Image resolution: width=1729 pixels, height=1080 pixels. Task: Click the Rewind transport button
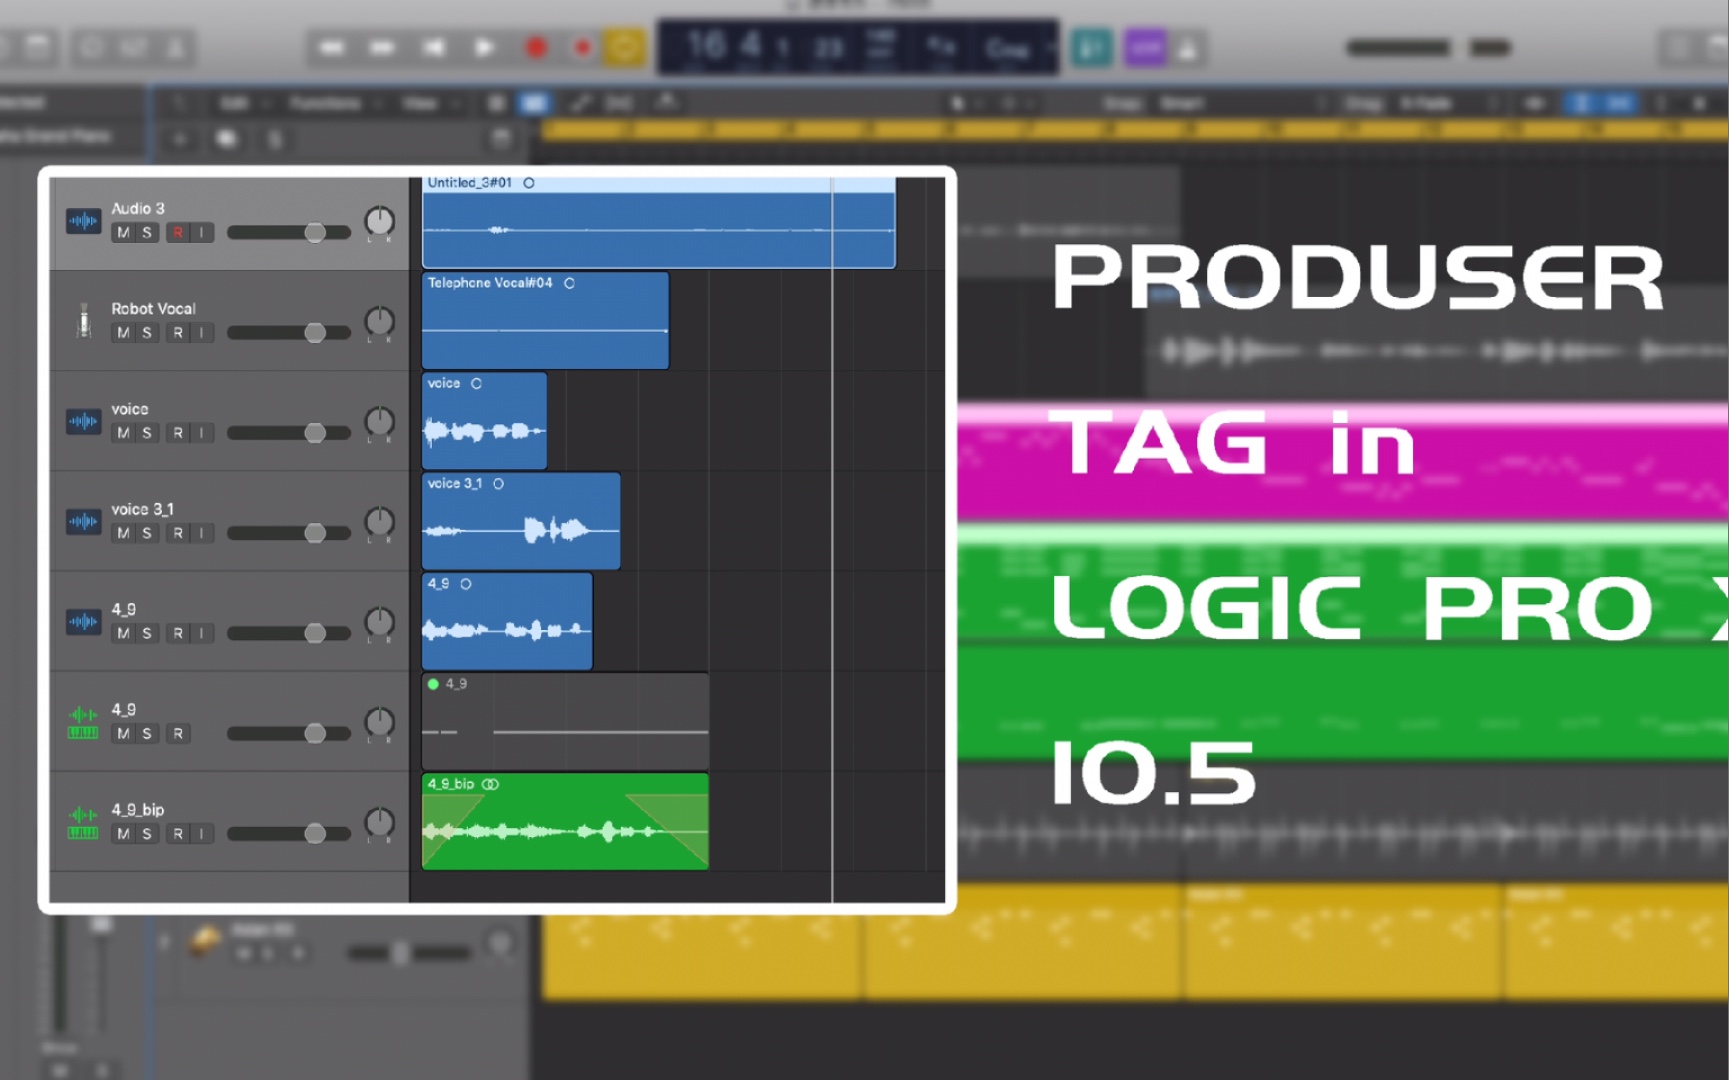(x=332, y=47)
